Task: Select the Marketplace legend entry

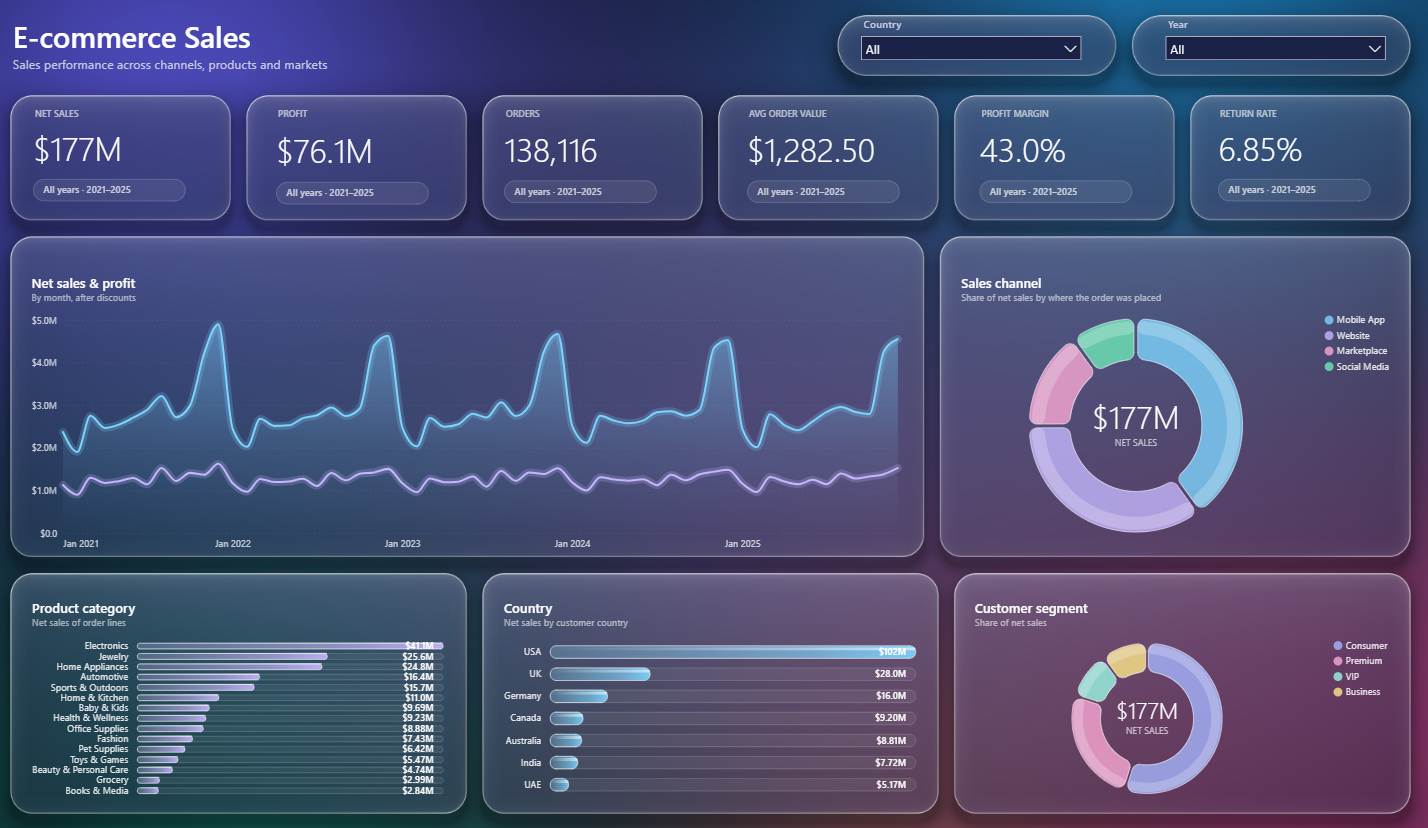Action: click(x=1355, y=351)
